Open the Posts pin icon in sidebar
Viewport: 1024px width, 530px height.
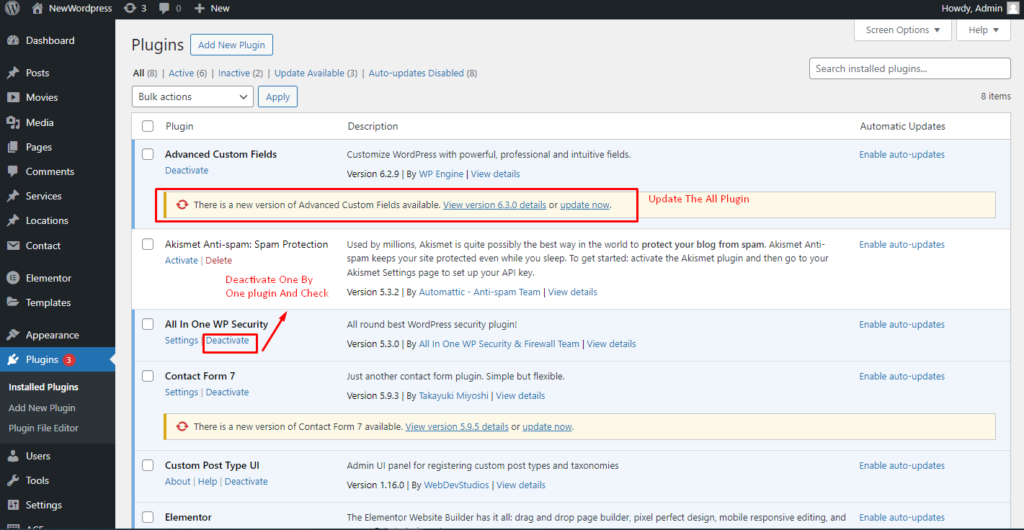click(12, 72)
